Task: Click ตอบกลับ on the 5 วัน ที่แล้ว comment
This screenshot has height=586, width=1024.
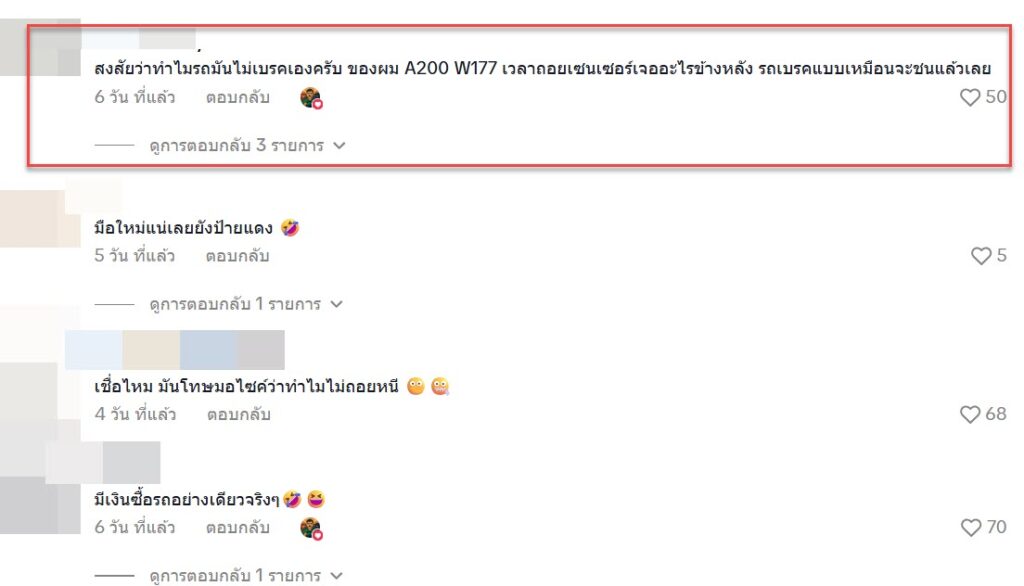Action: 238,255
